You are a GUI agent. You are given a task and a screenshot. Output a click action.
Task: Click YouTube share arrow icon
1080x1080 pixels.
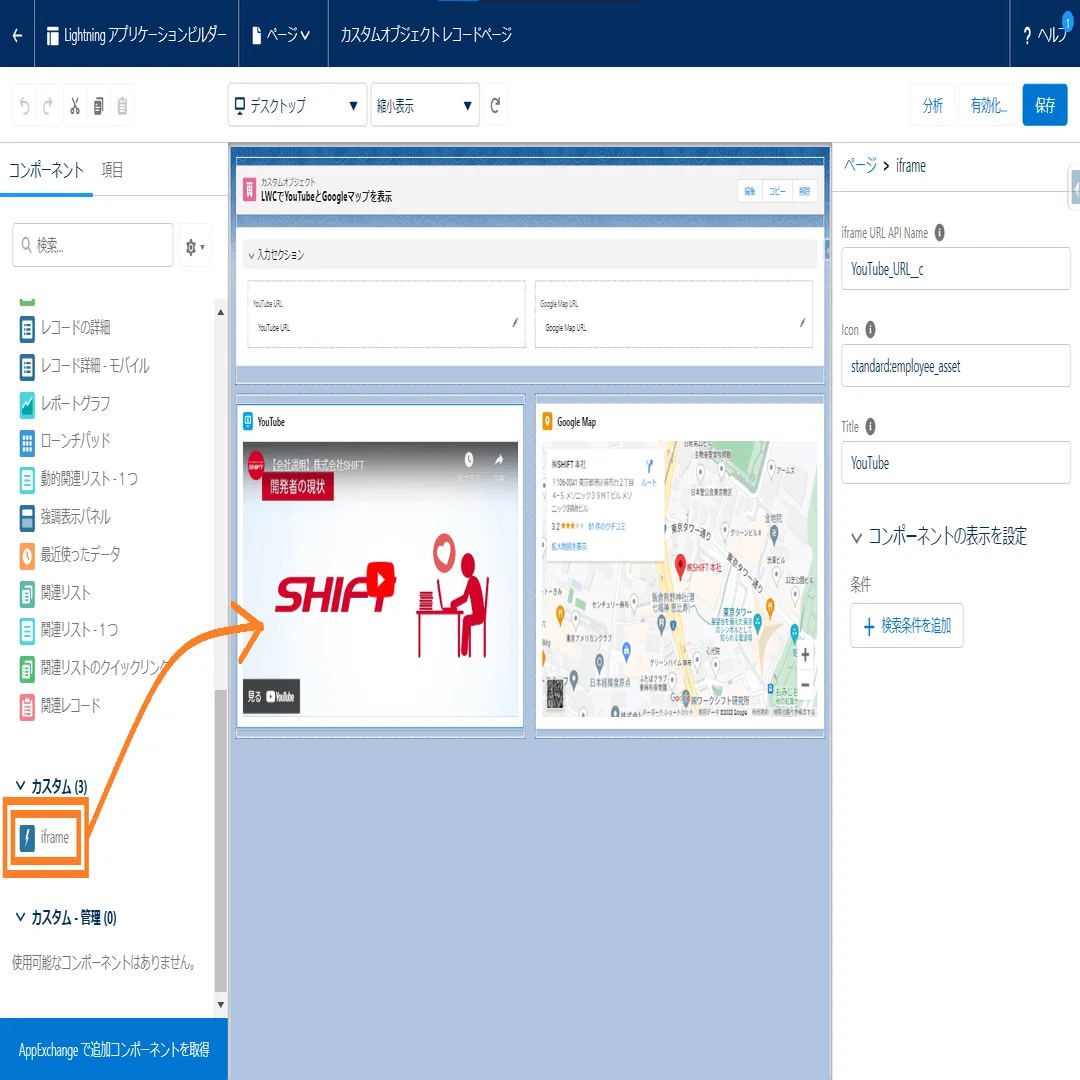click(x=499, y=460)
